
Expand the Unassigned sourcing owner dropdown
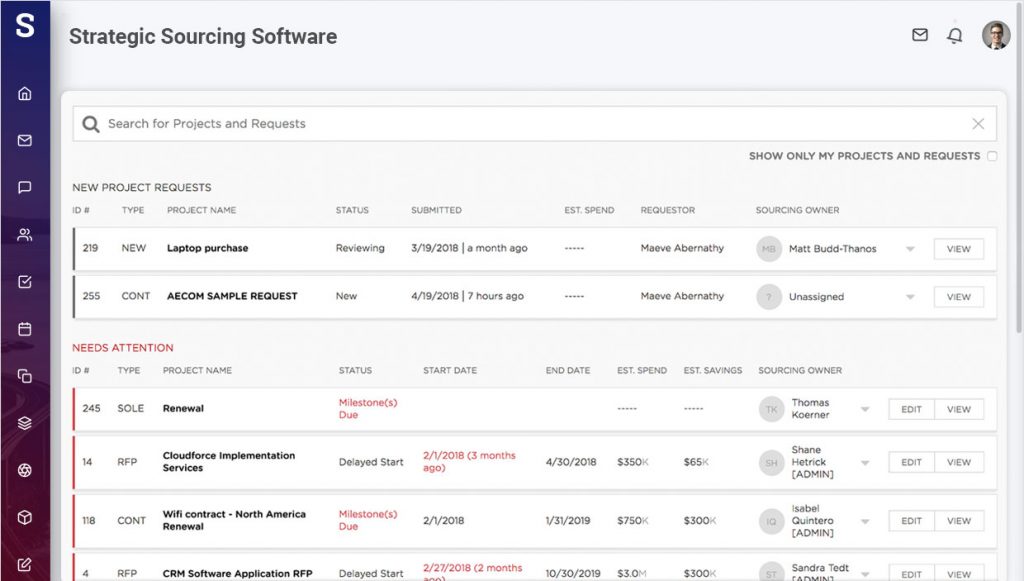point(910,296)
